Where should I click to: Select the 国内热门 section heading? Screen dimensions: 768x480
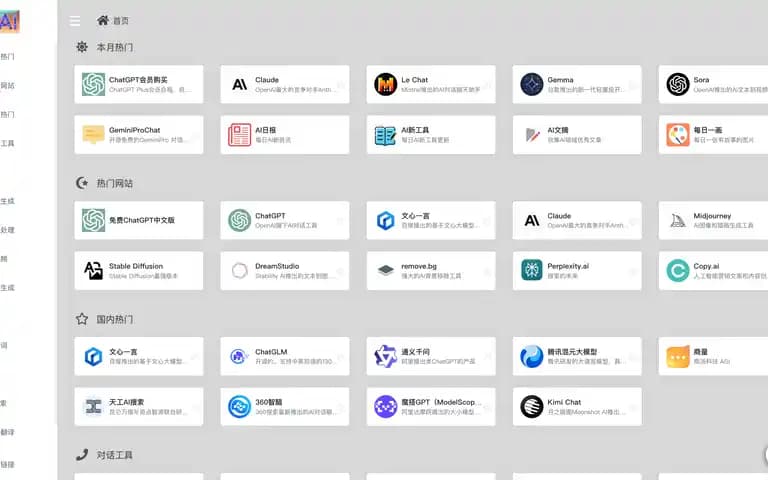tap(115, 319)
